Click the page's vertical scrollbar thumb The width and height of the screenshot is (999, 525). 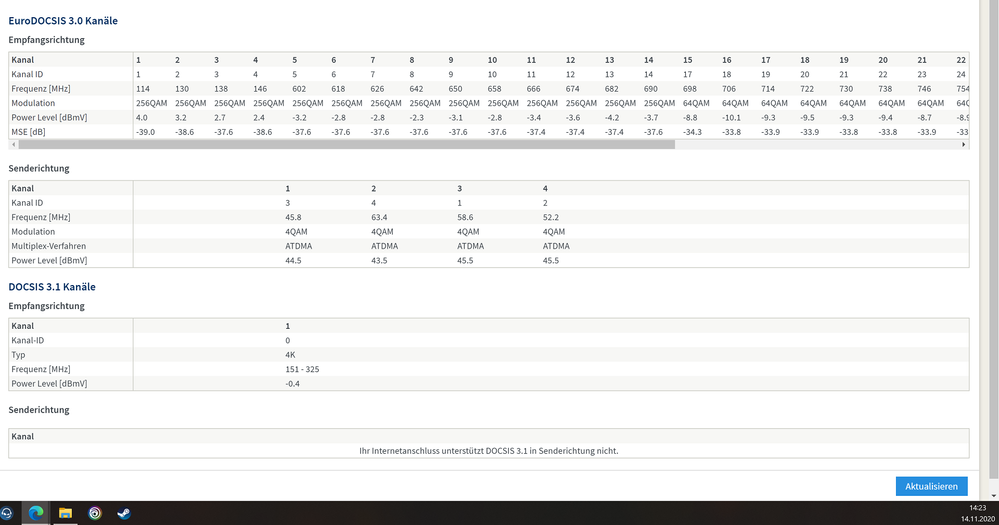994,239
